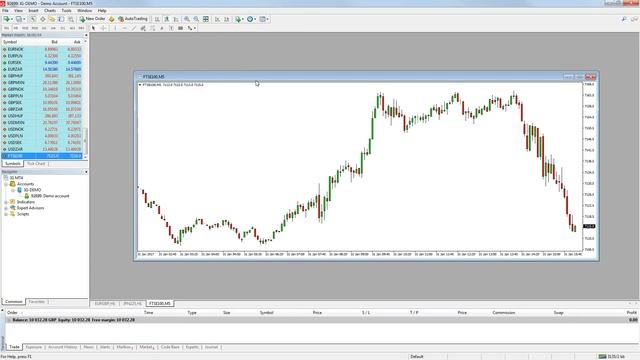Expand the Expert Advisors tree node
Screen dimensions: 640x360
point(6,208)
